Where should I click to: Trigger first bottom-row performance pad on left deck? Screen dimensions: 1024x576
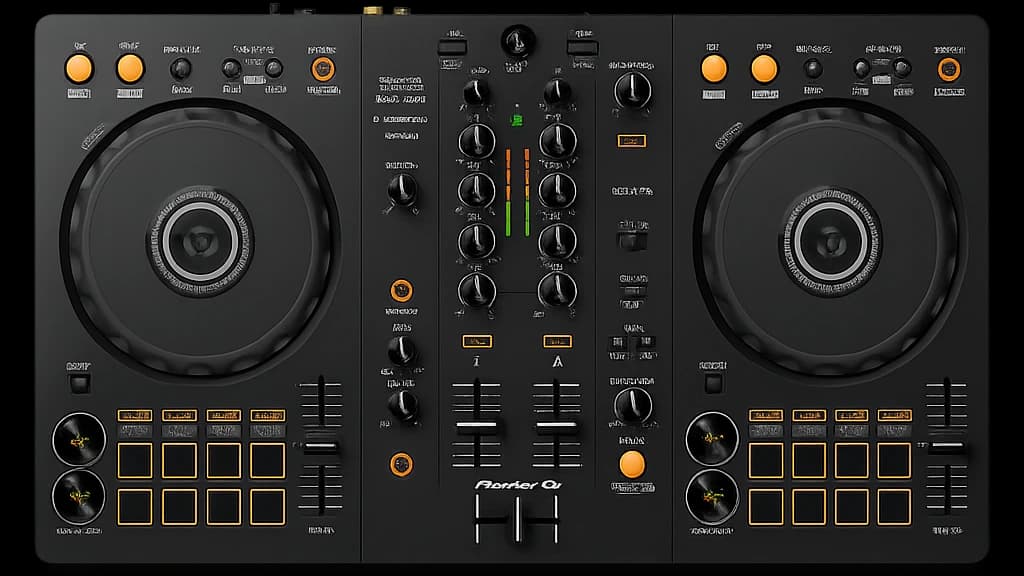pos(135,507)
